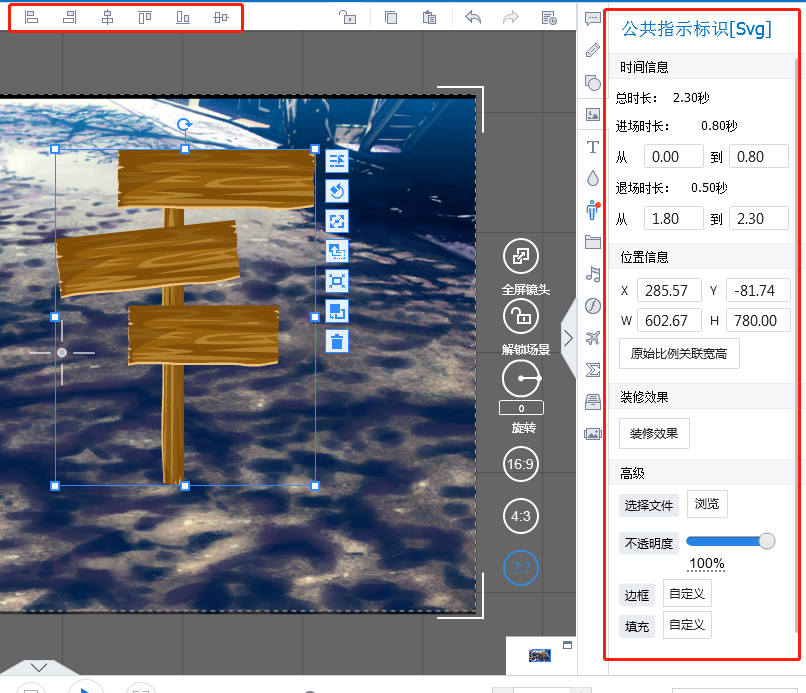Click the layer-order button beside the selection

click(337, 251)
